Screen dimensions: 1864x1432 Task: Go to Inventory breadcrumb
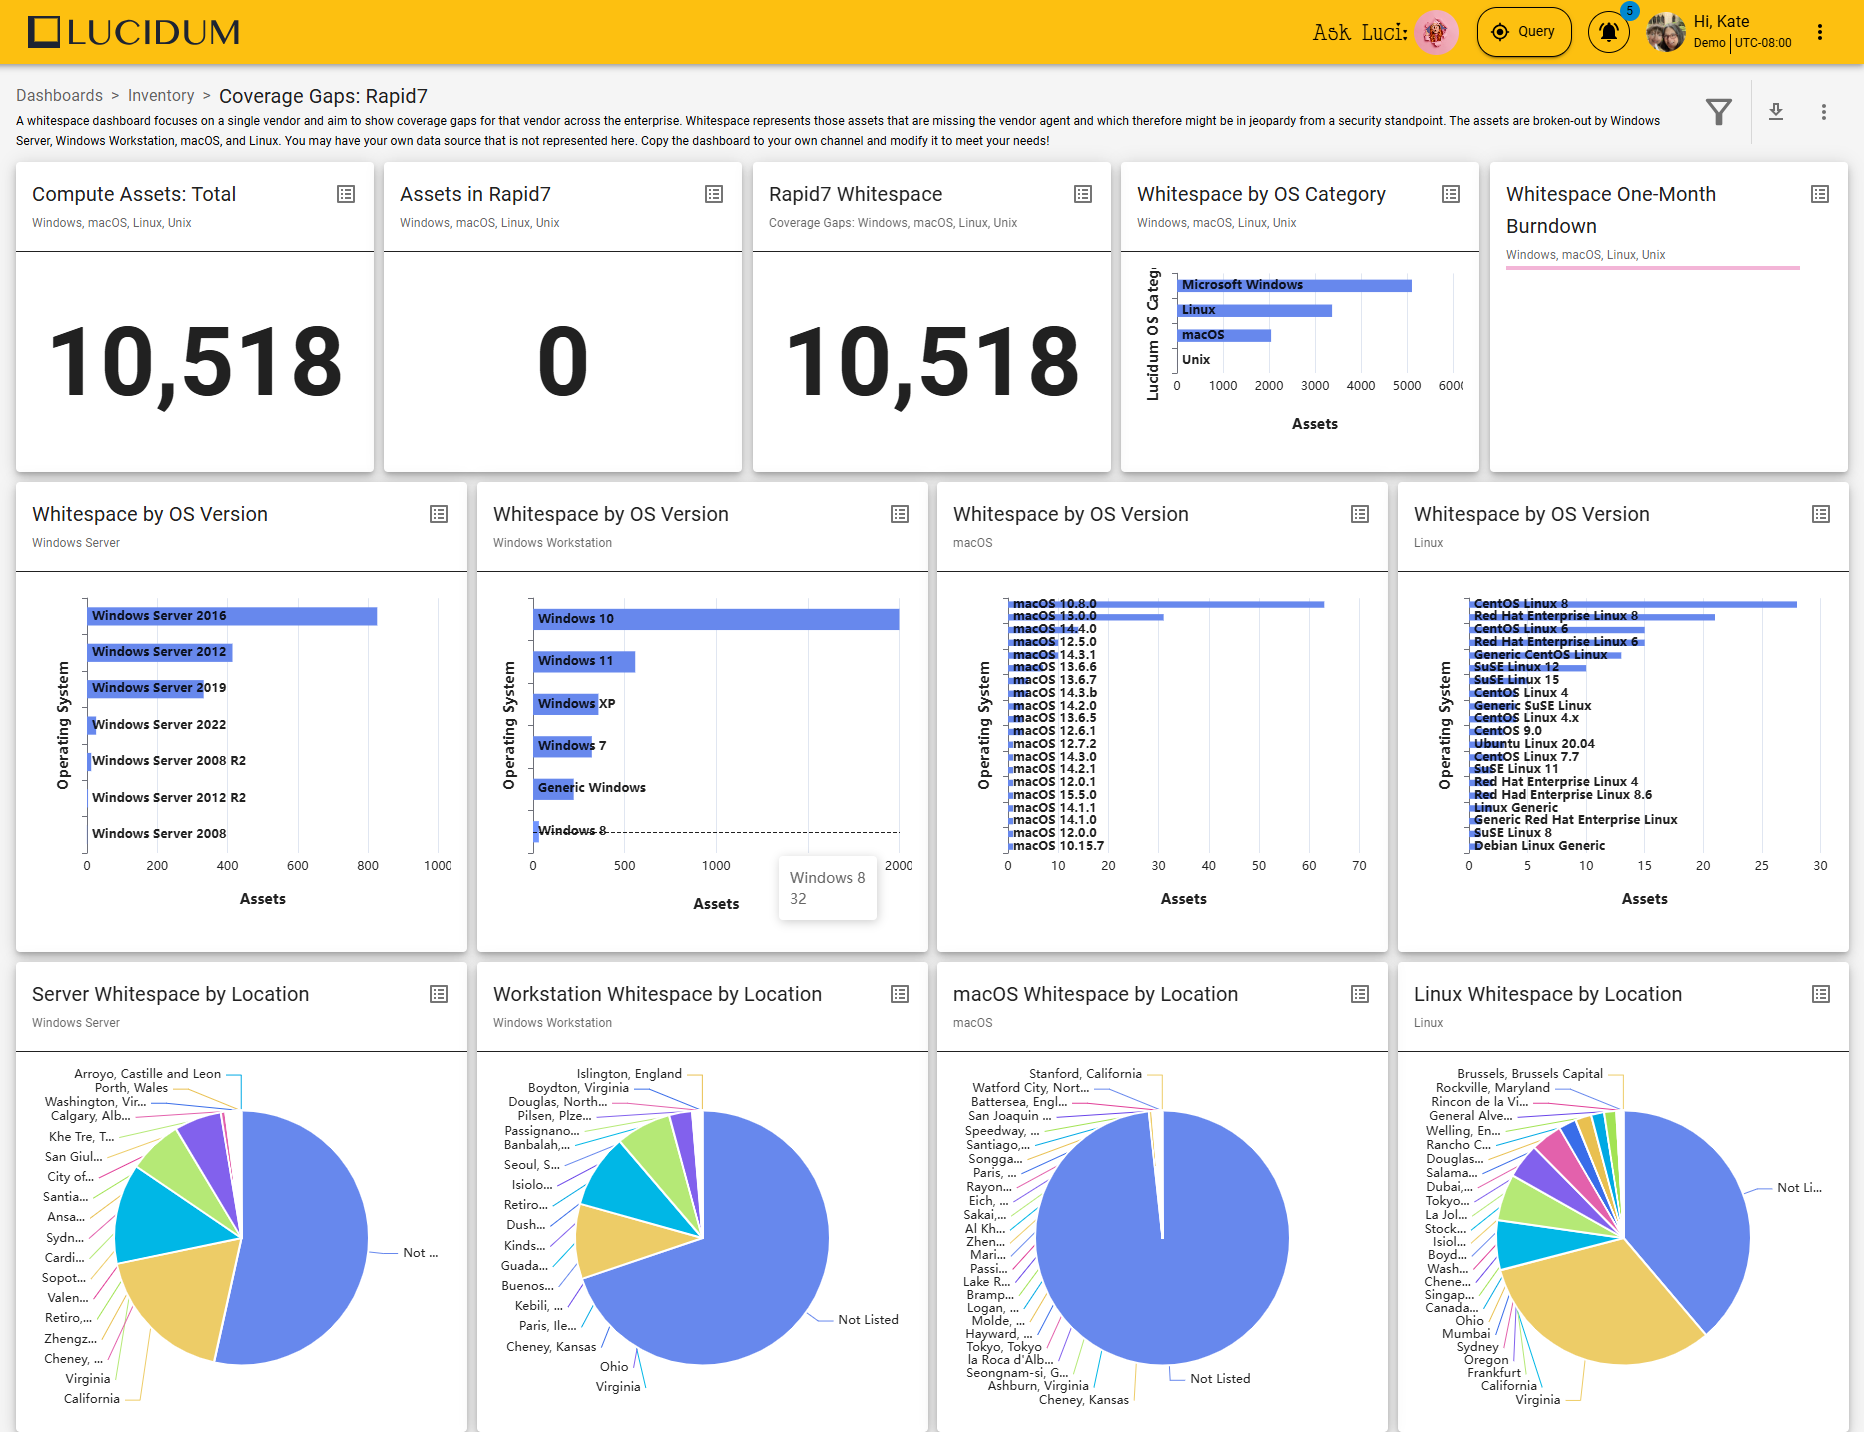(x=161, y=95)
